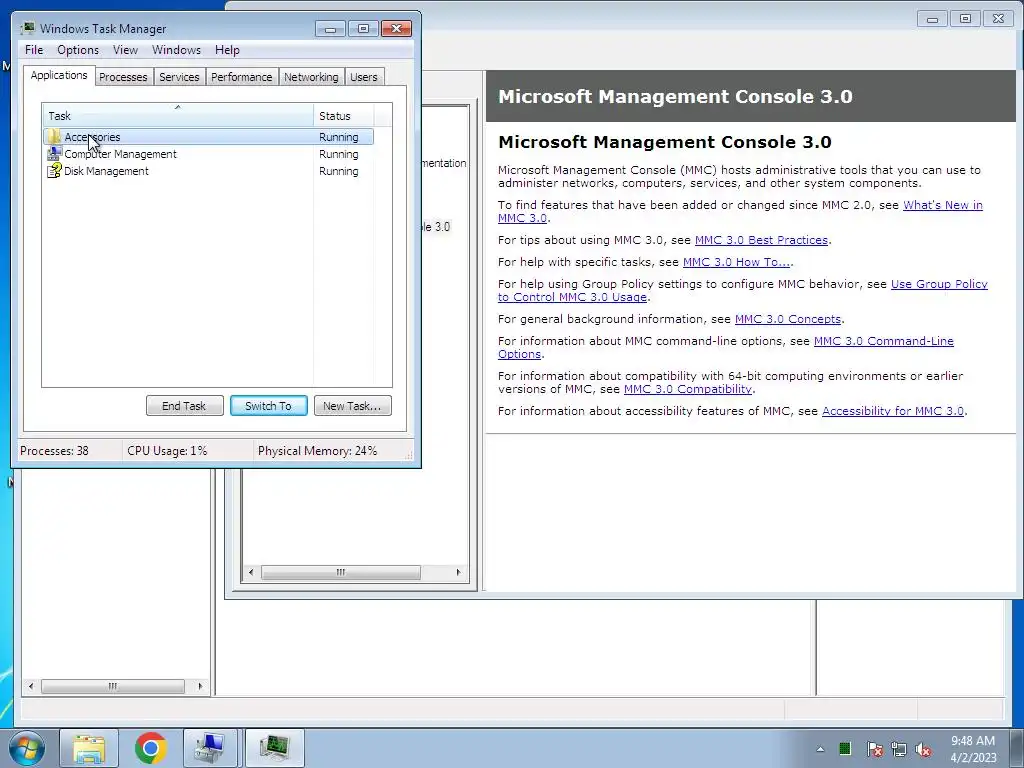Open the network status tray icon
The height and width of the screenshot is (768, 1024).
[899, 749]
